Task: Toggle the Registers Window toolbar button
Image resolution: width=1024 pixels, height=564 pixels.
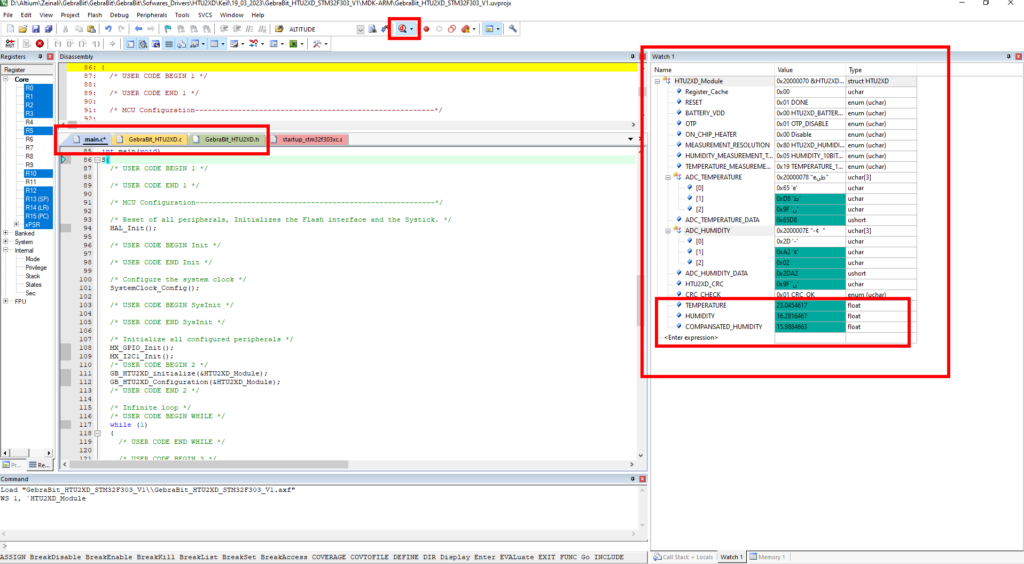Action: point(168,44)
